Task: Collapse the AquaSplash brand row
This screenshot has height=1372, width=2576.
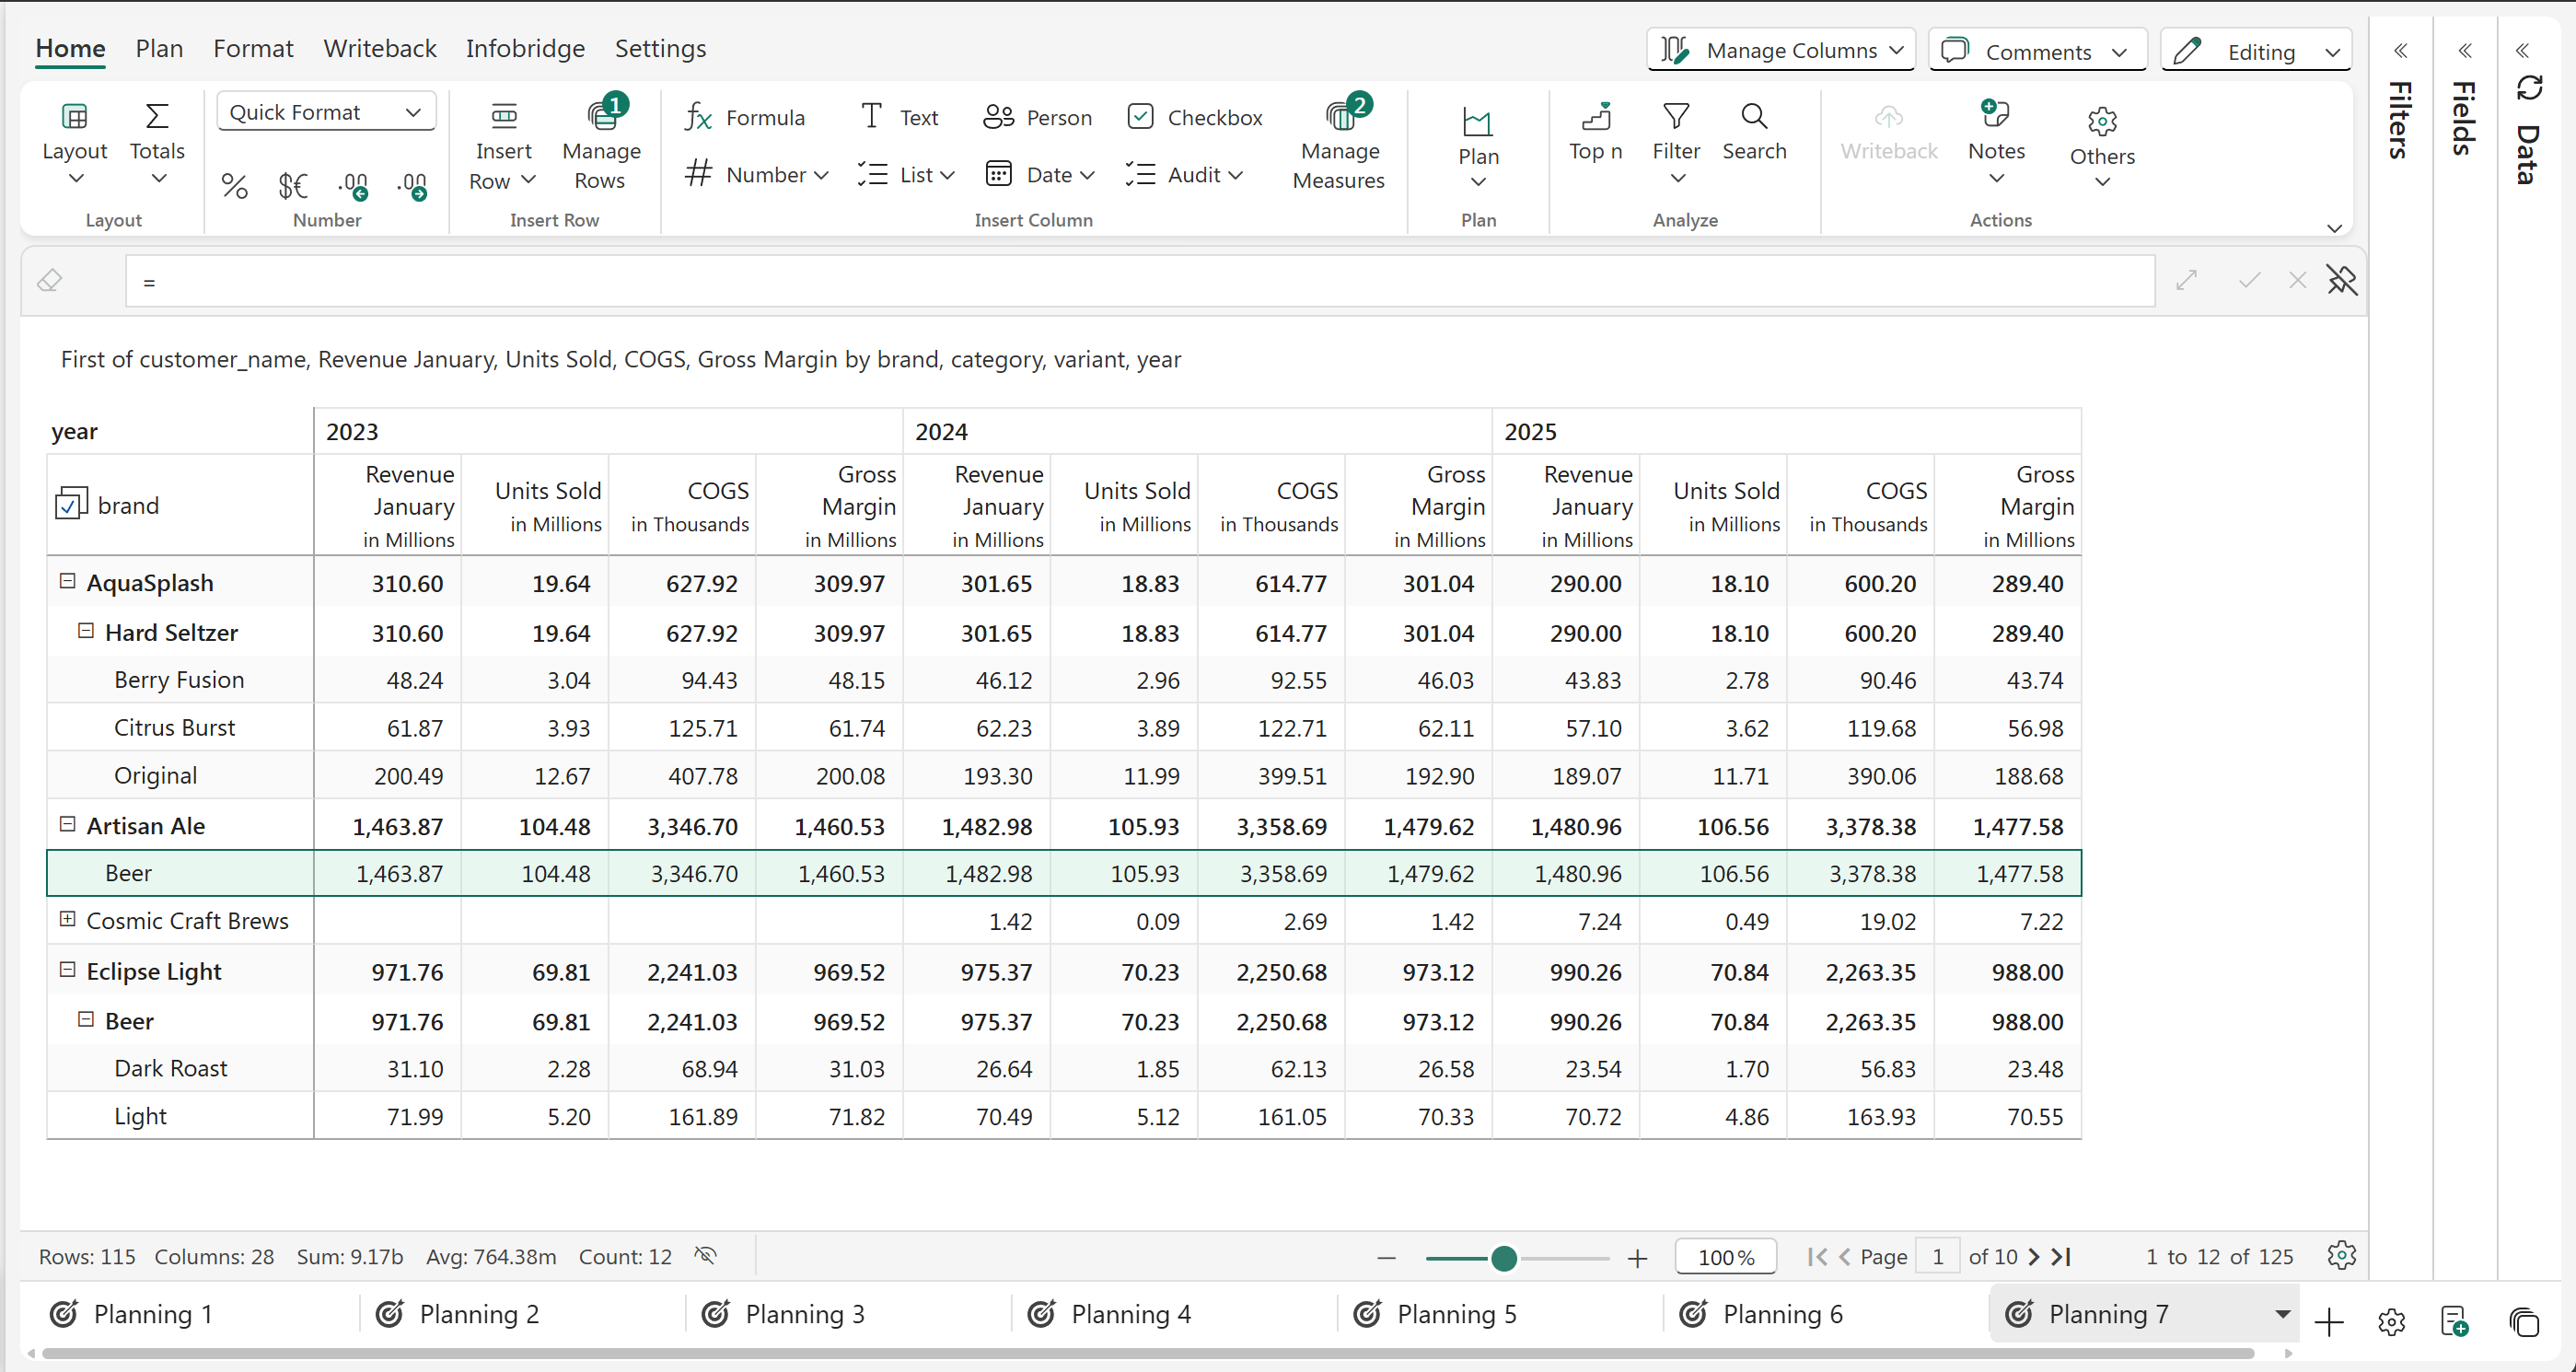Action: 67,581
